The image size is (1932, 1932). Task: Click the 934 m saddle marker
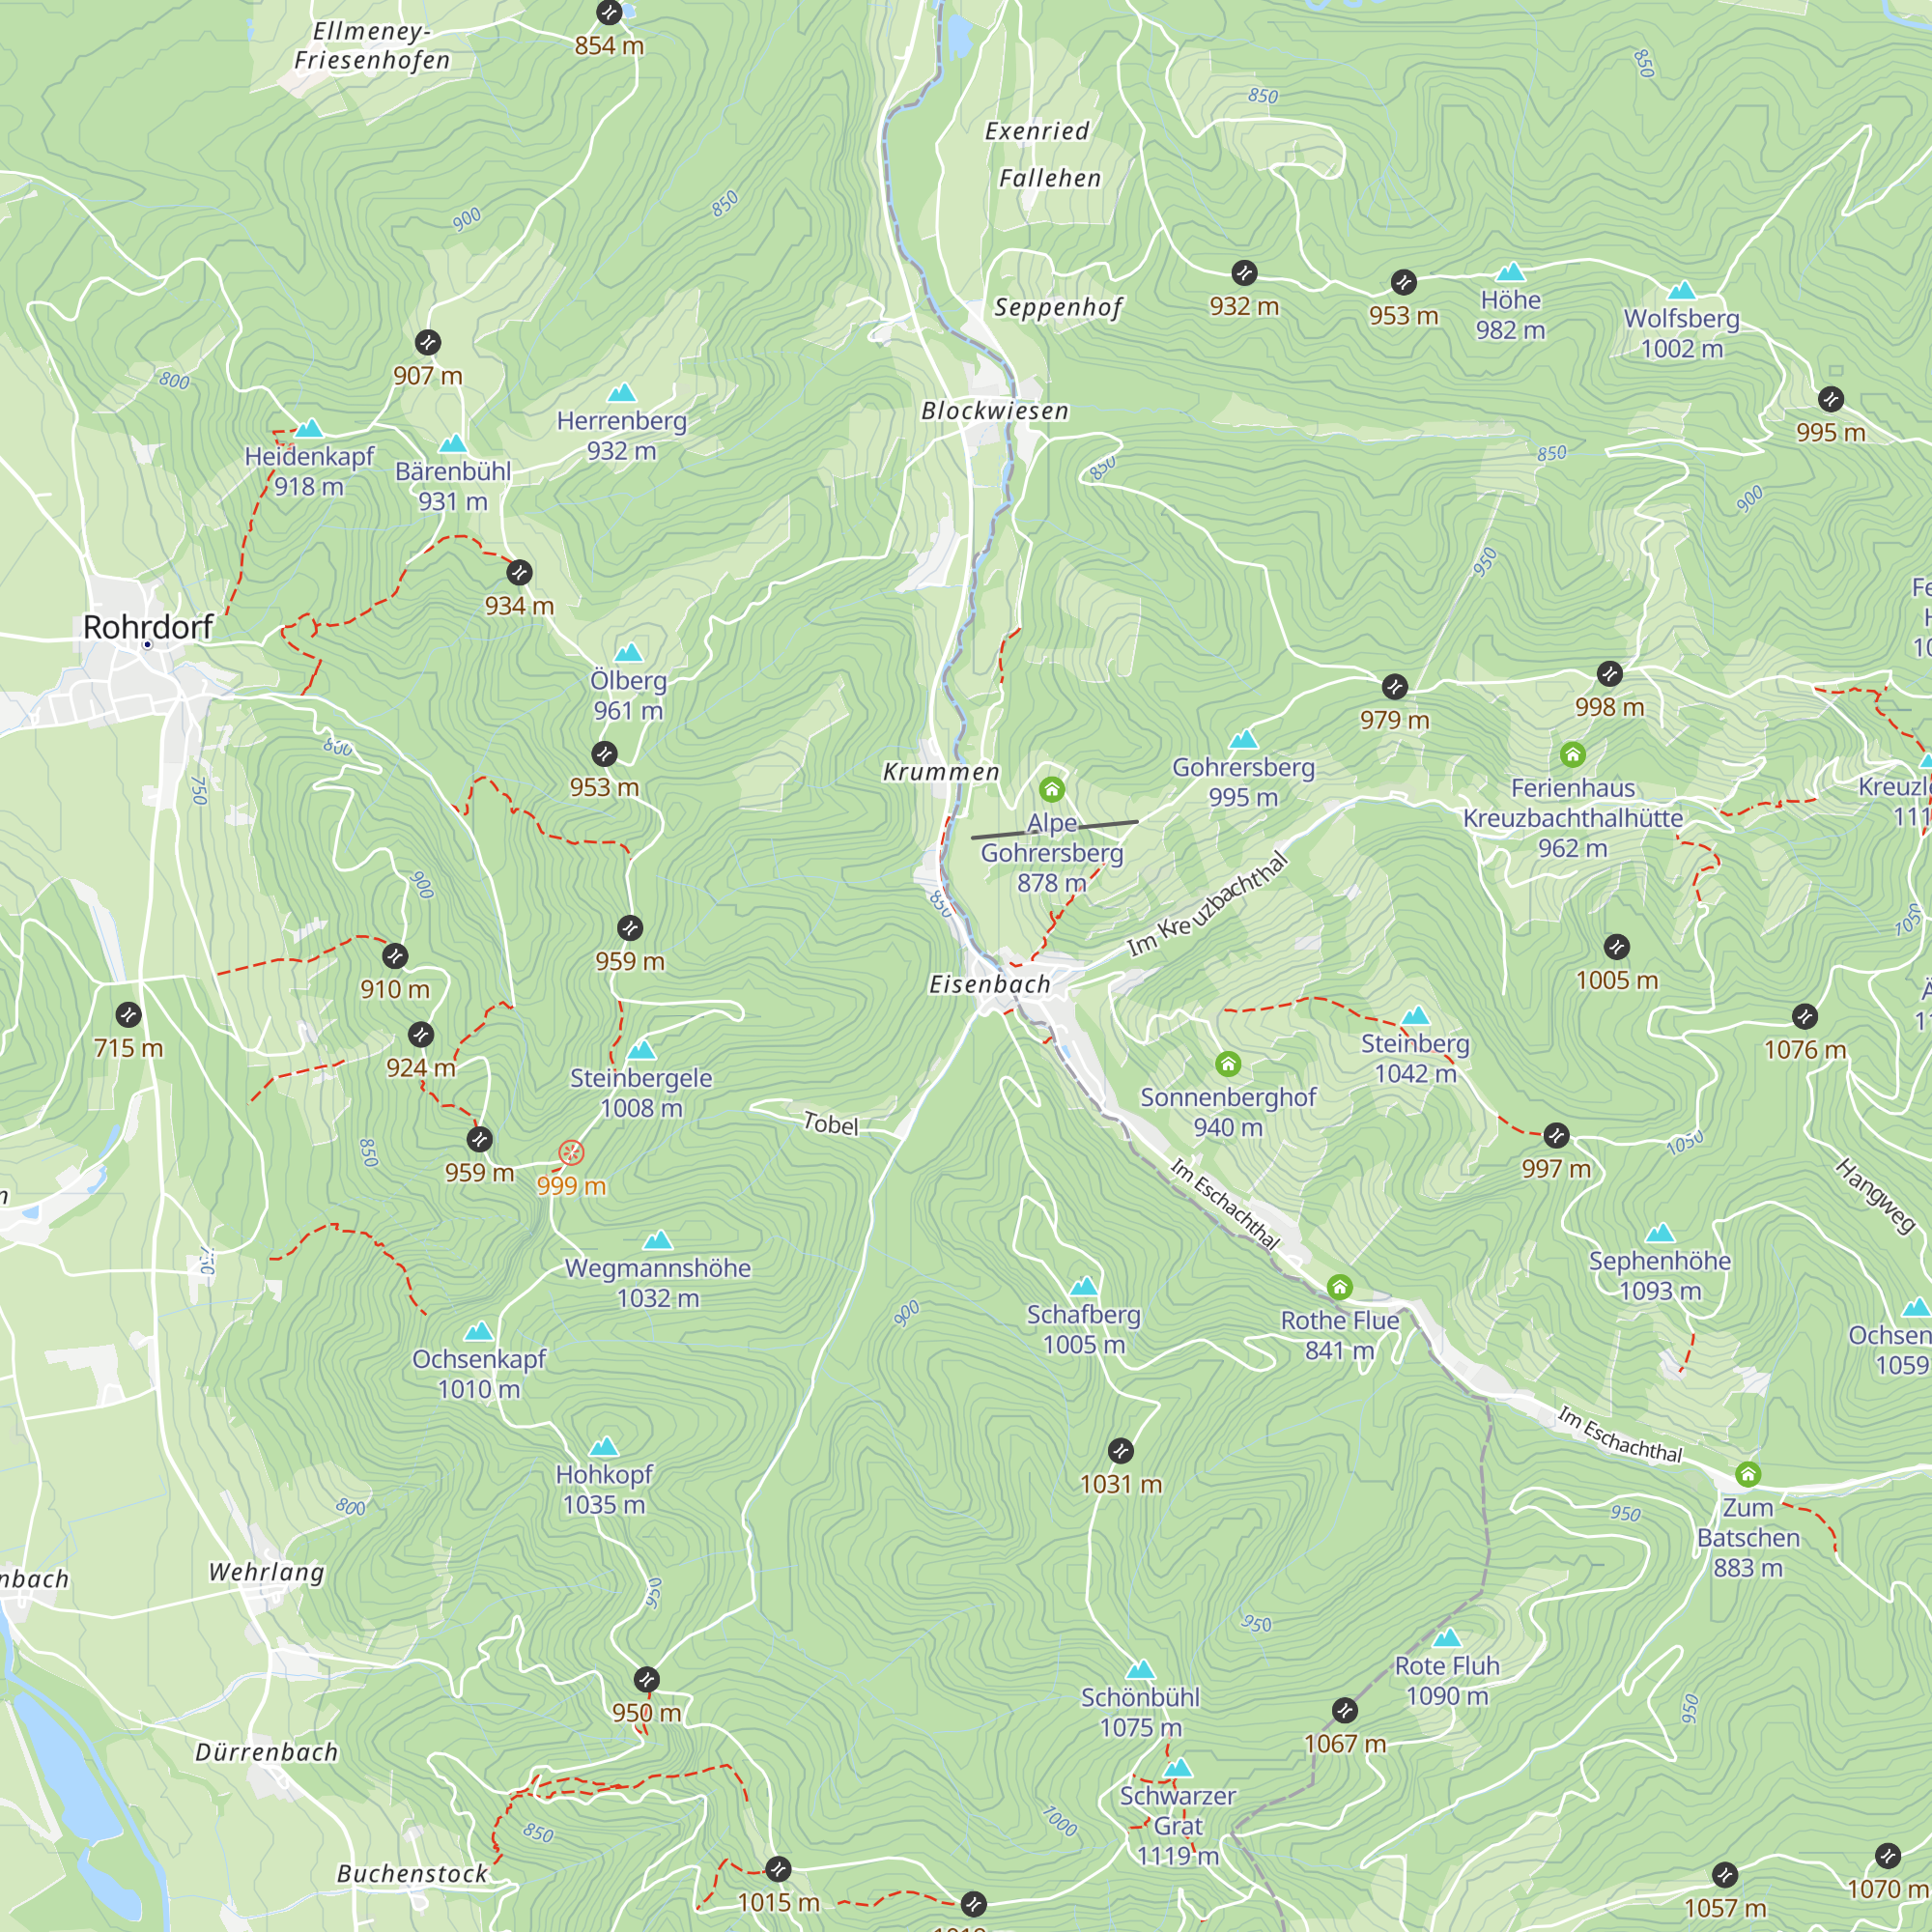[519, 573]
